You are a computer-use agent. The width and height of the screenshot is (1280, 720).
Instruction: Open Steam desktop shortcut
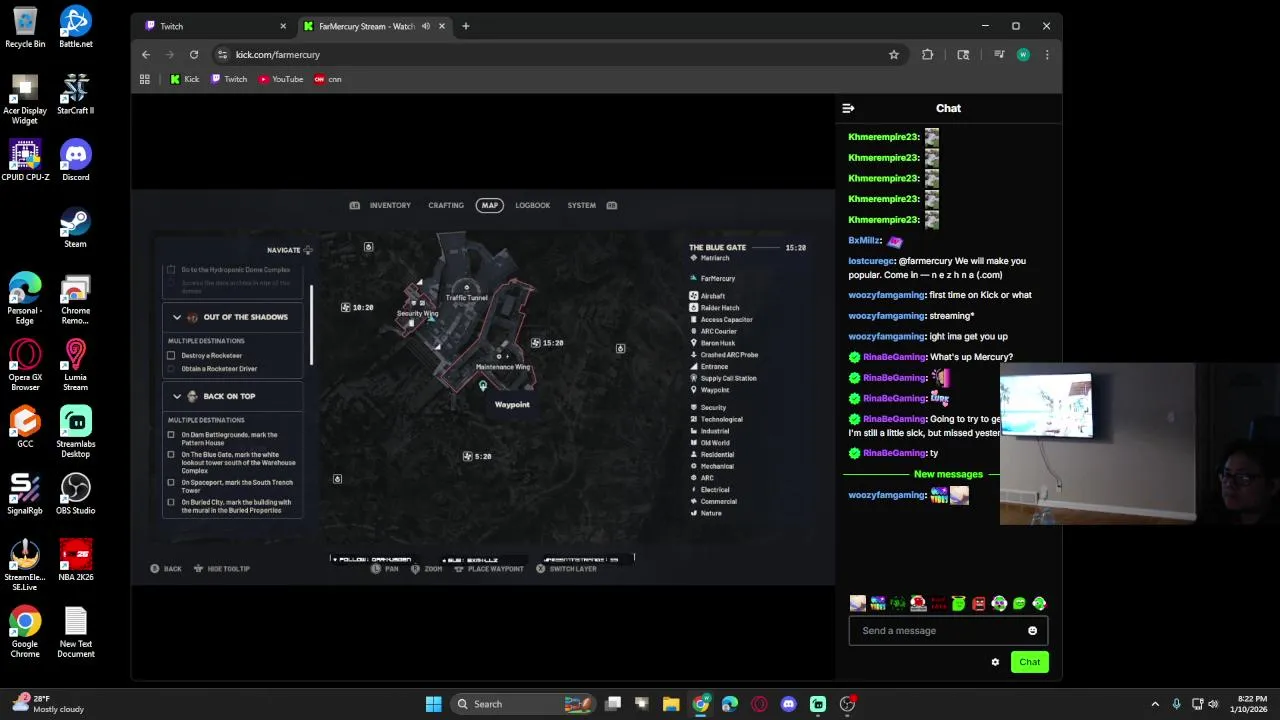75,227
